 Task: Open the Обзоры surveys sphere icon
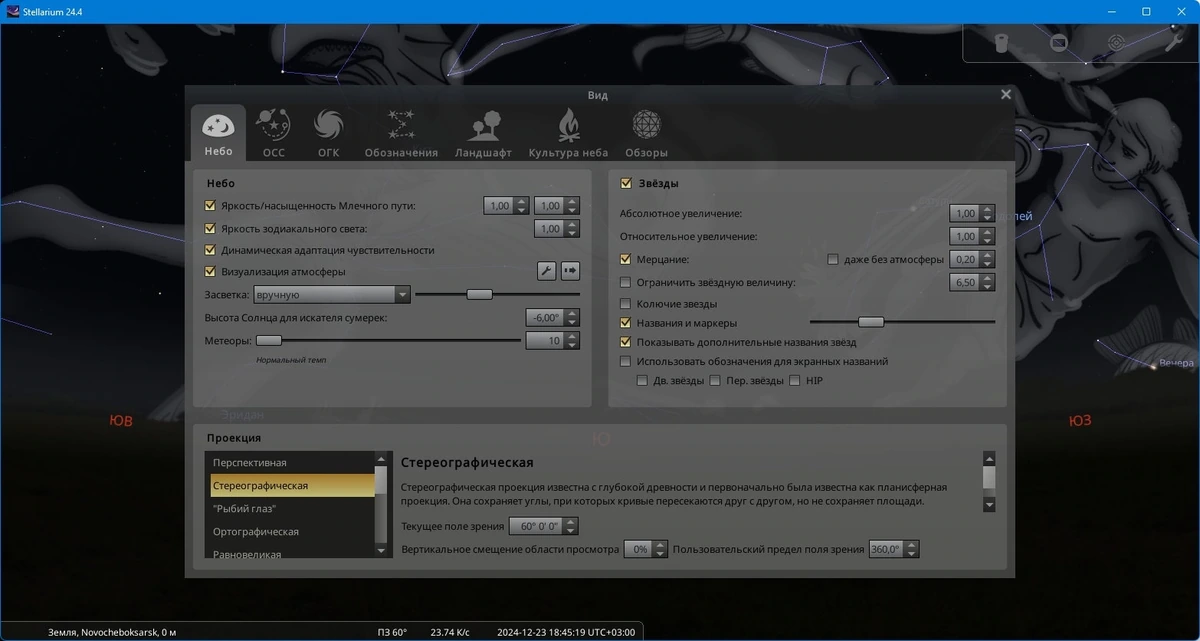[646, 133]
